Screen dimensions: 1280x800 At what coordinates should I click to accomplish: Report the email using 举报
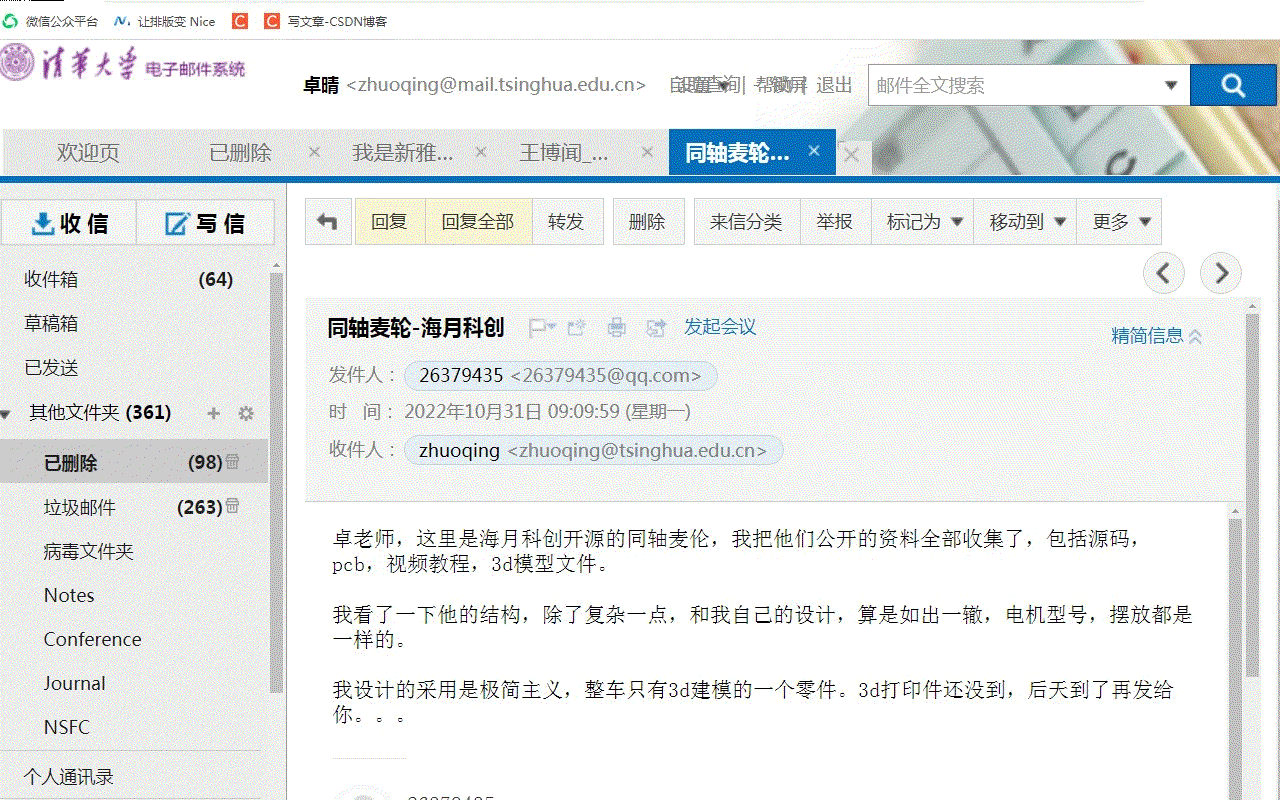pyautogui.click(x=835, y=222)
